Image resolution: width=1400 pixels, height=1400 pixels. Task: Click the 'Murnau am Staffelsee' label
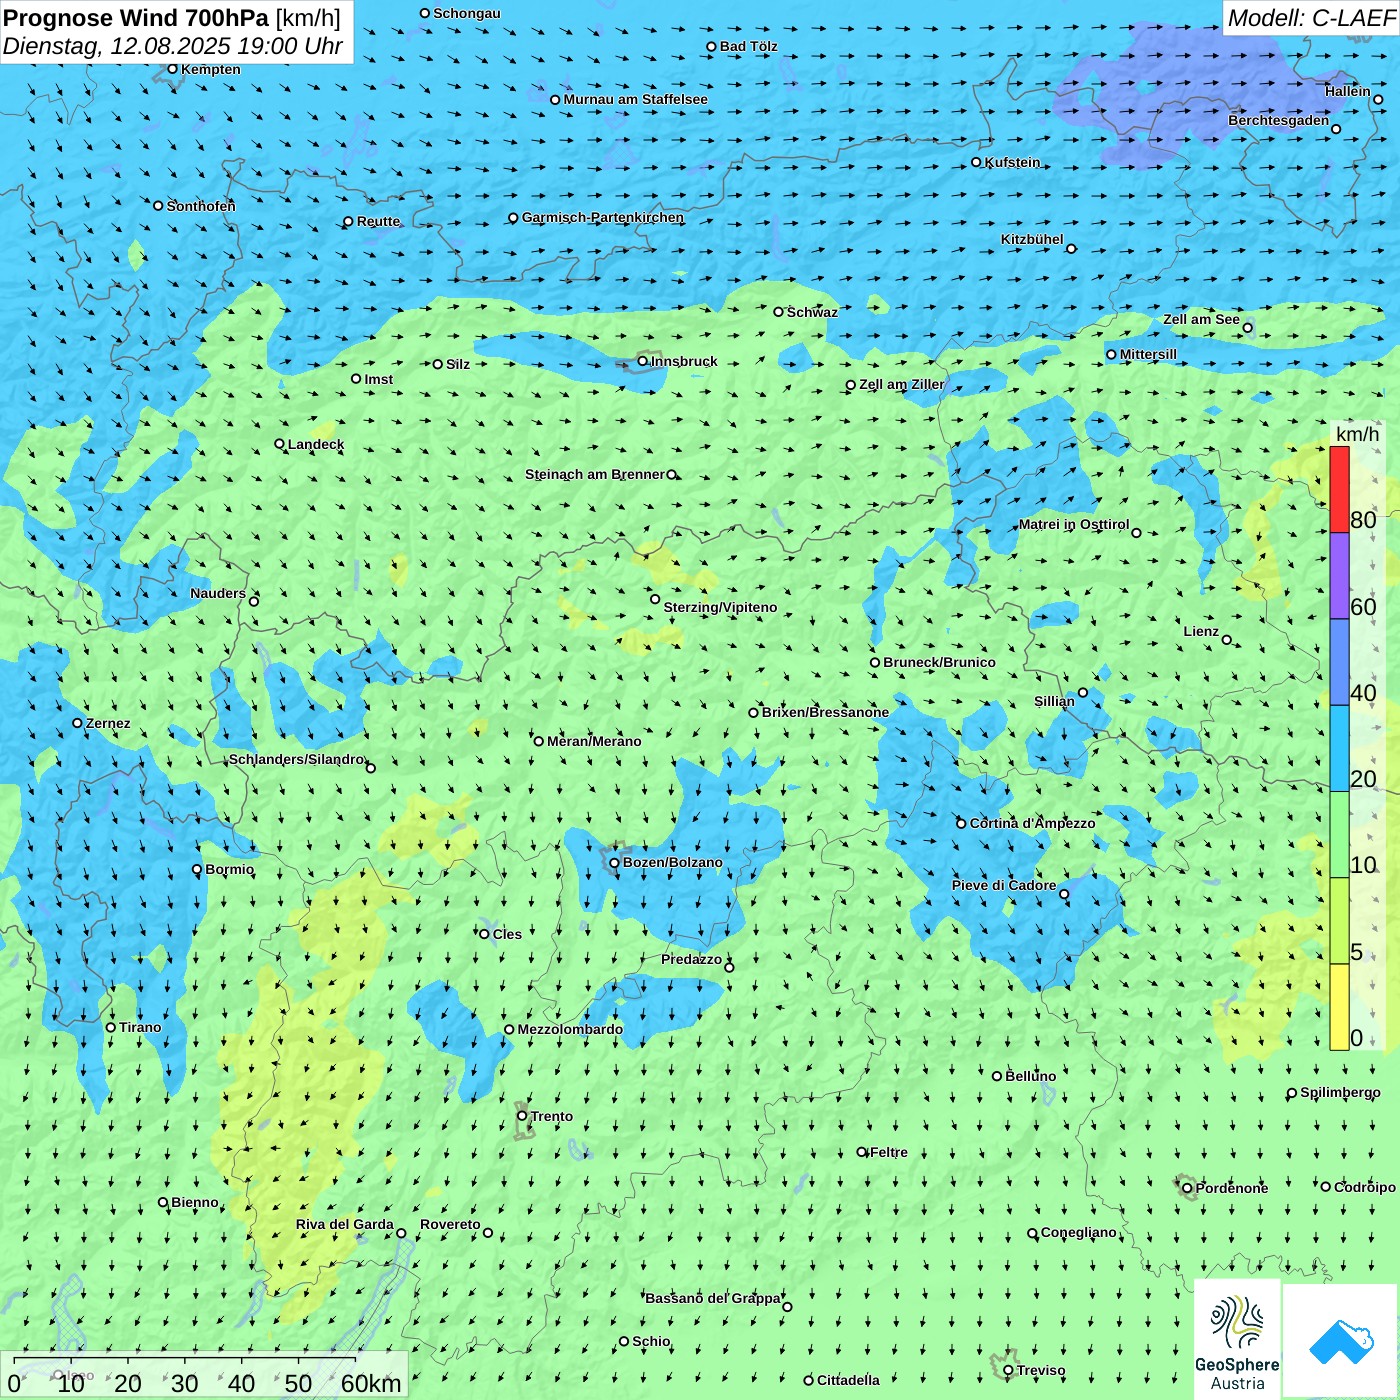click(636, 99)
